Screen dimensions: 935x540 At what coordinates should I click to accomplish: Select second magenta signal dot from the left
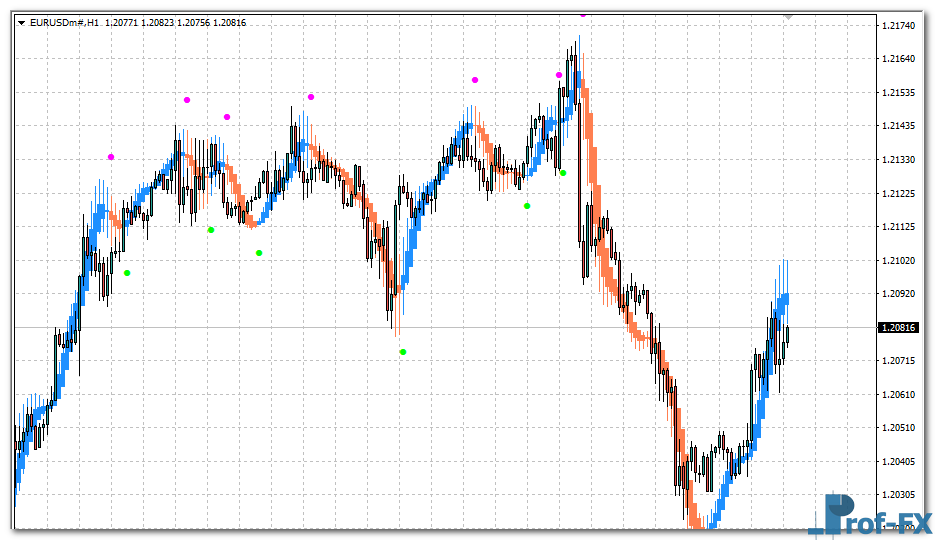(187, 100)
